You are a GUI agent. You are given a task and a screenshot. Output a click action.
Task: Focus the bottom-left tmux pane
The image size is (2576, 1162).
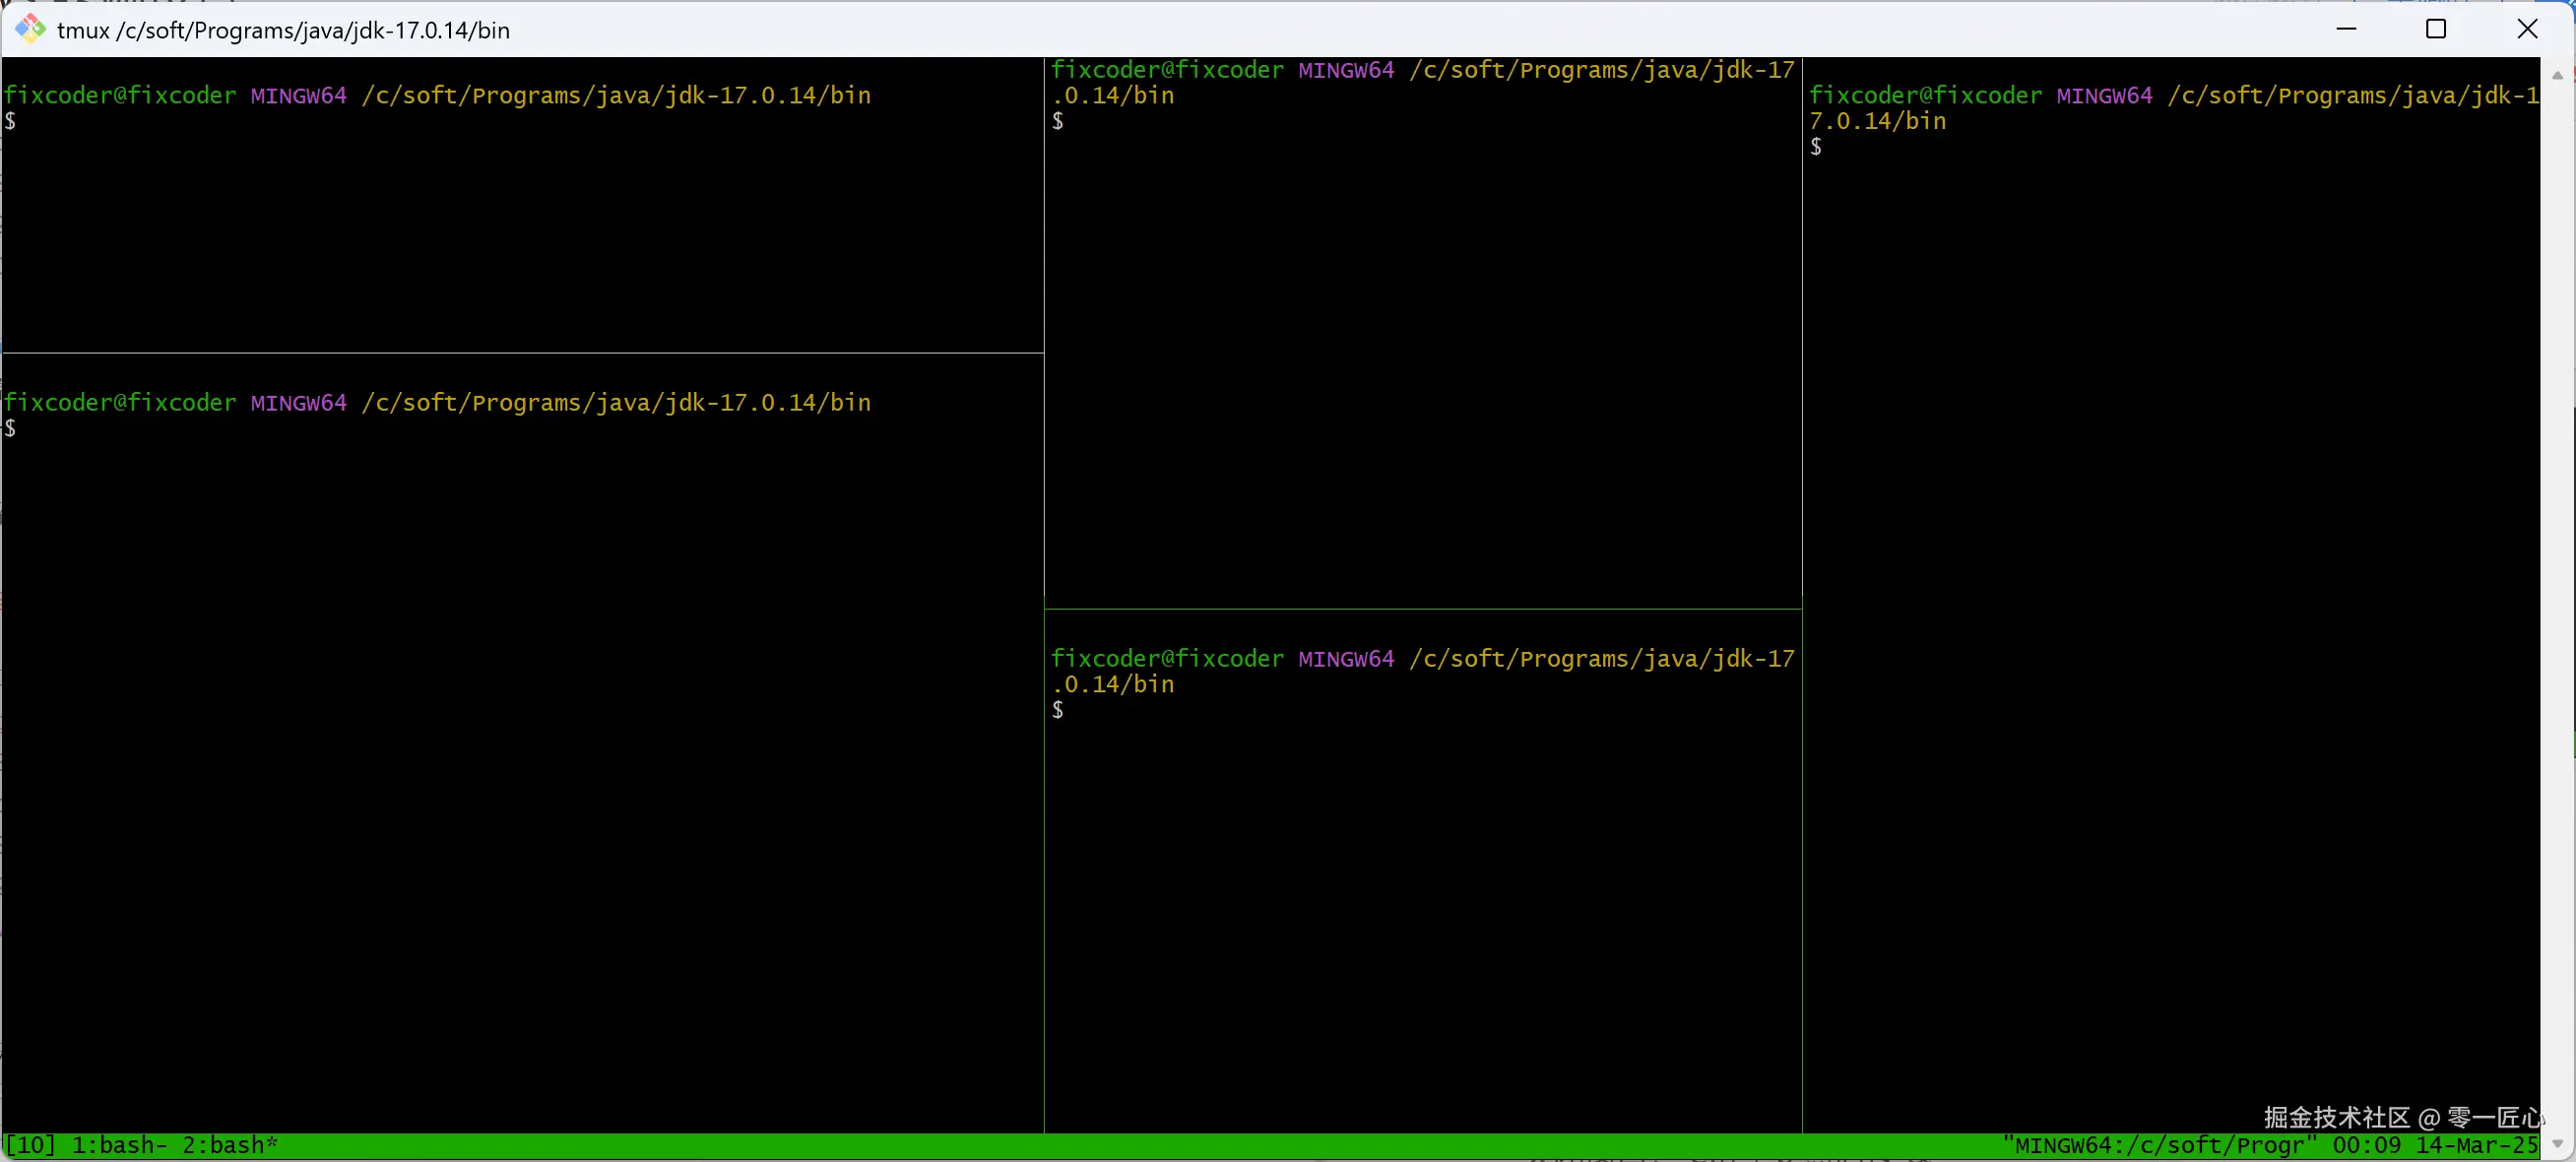coord(520,760)
